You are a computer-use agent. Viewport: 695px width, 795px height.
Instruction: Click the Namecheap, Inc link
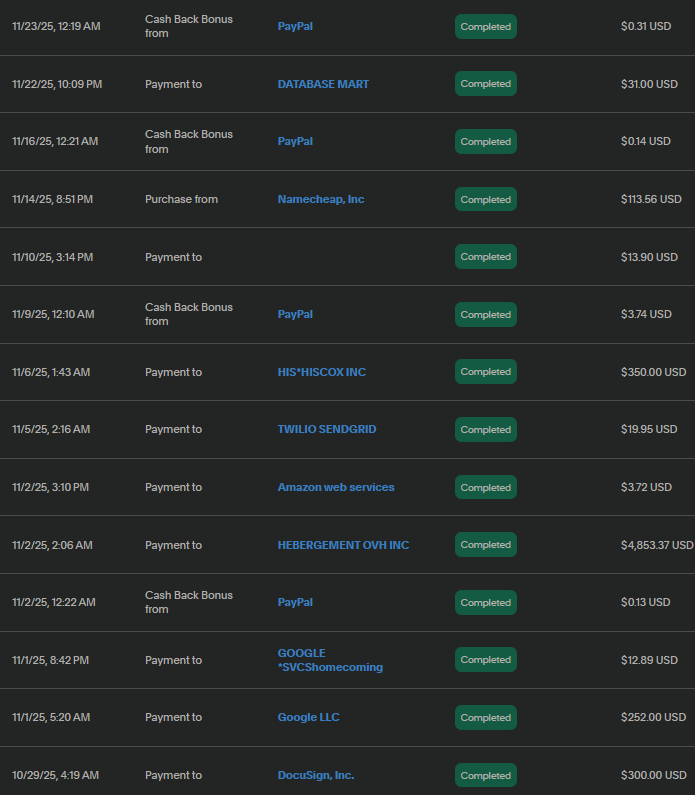pyautogui.click(x=321, y=199)
